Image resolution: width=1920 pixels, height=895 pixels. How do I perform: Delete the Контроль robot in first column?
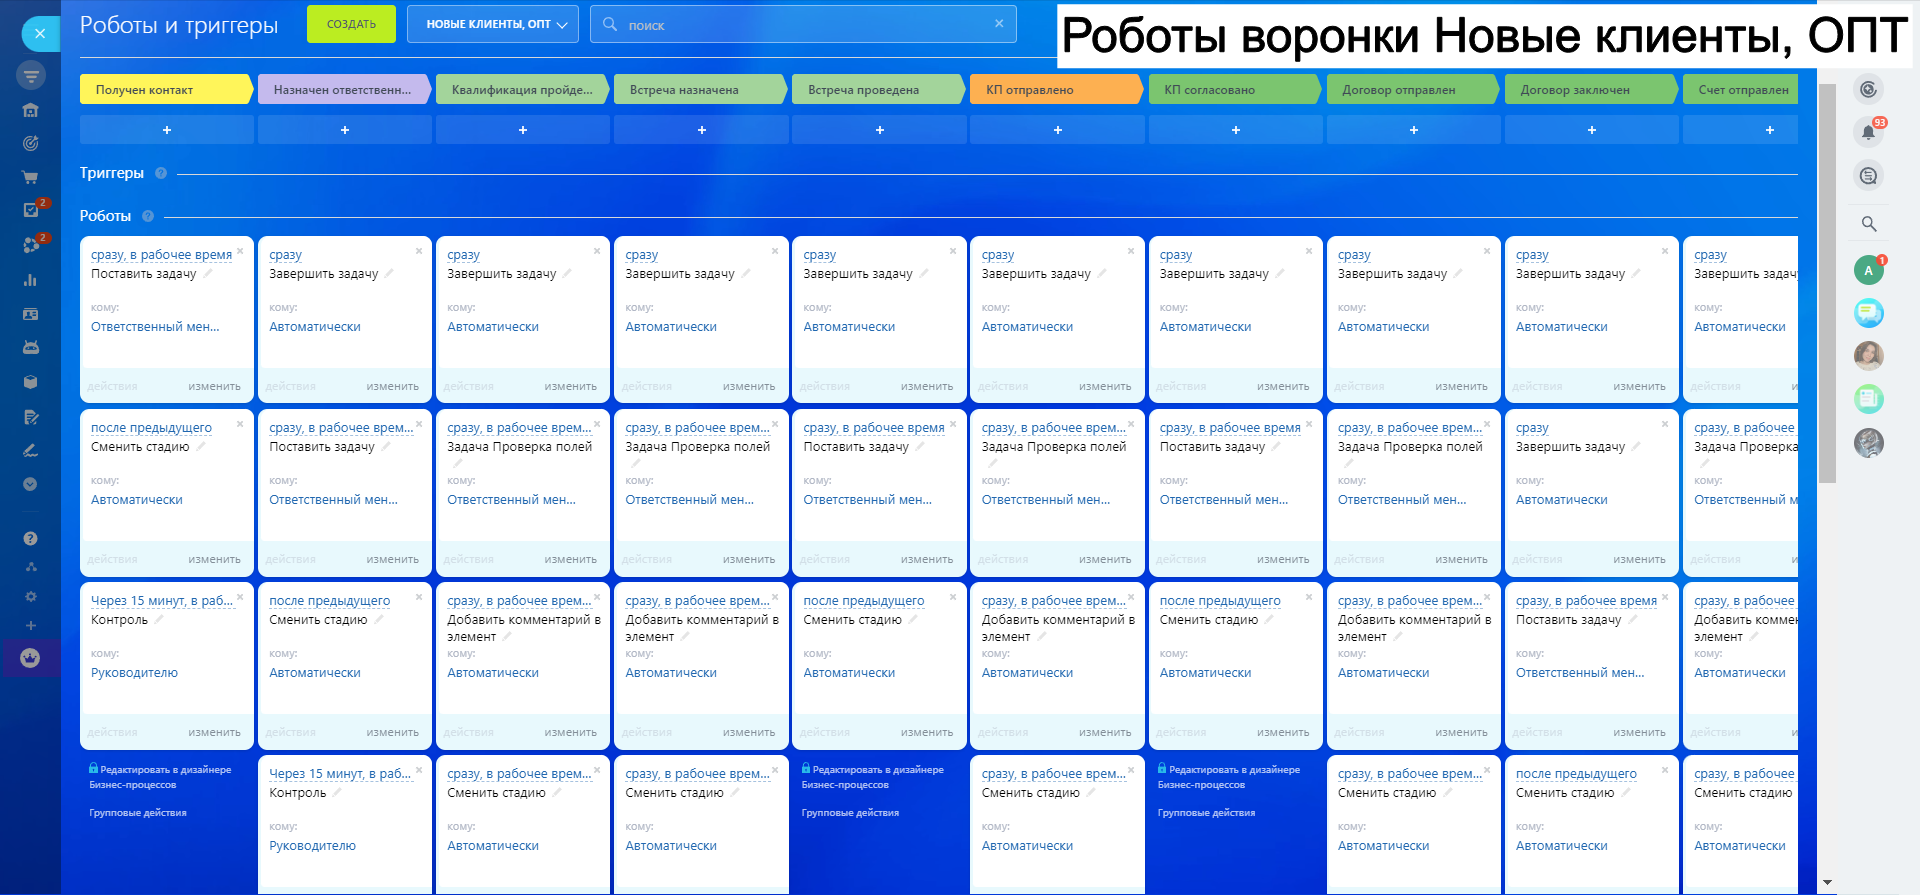tap(240, 597)
